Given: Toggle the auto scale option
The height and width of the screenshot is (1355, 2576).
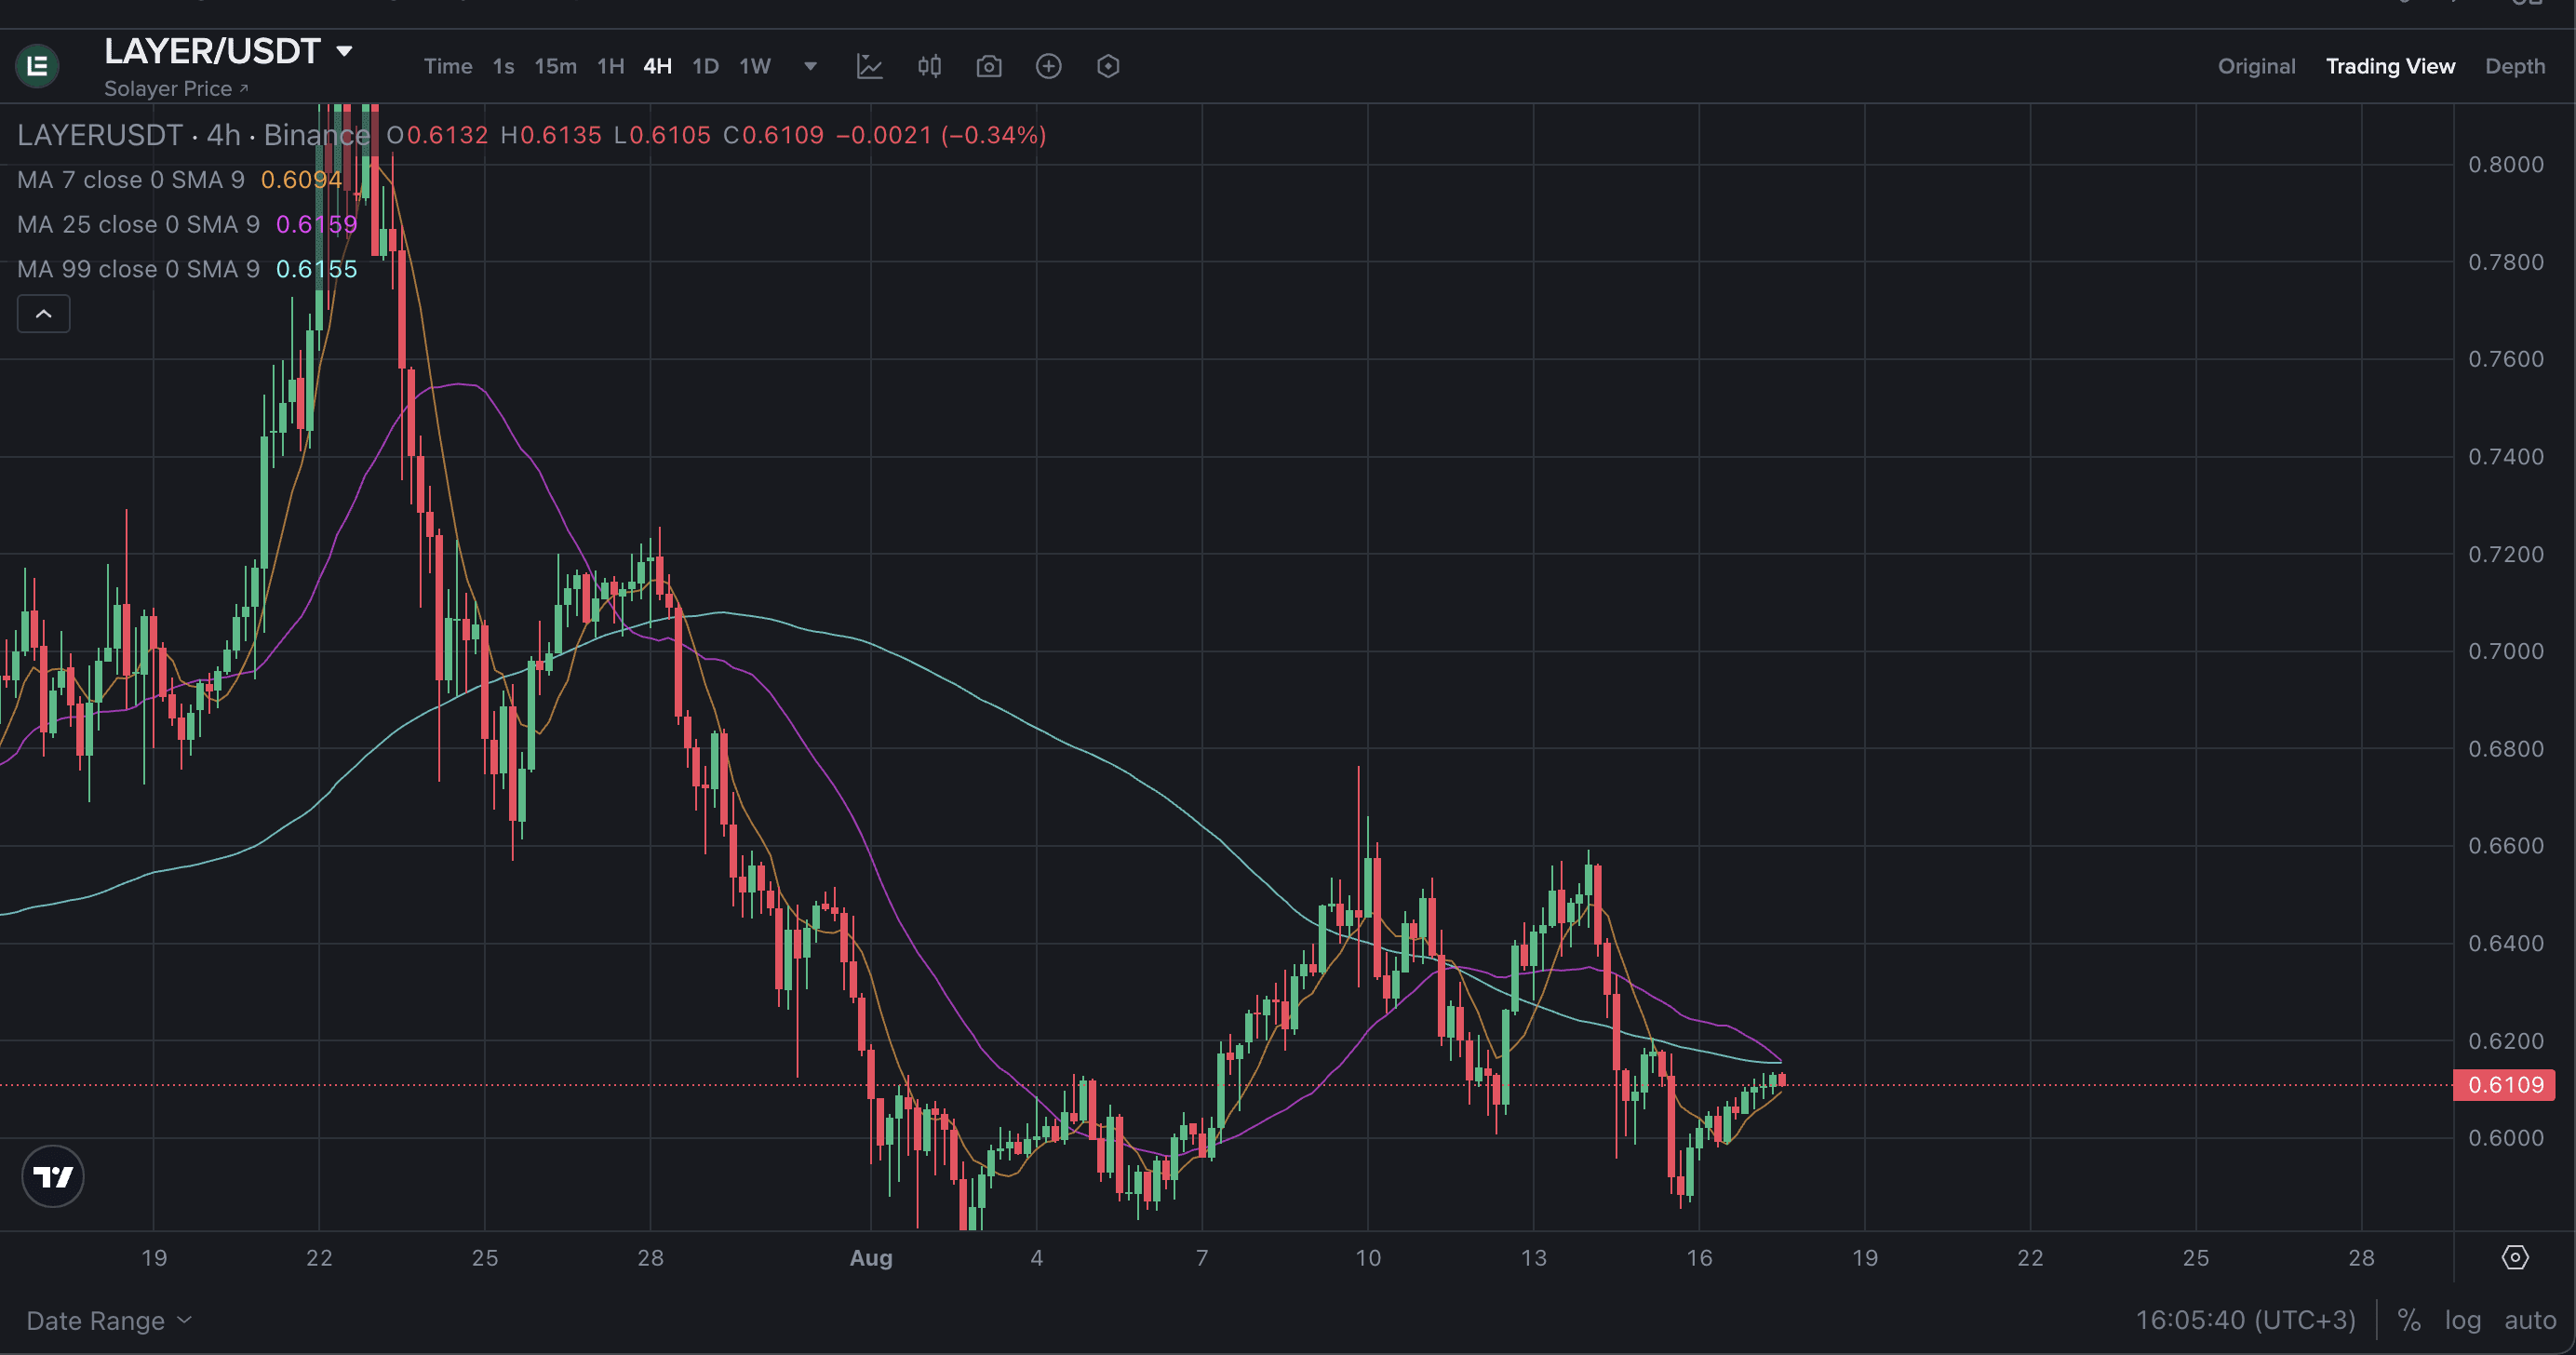Looking at the screenshot, I should tap(2530, 1320).
